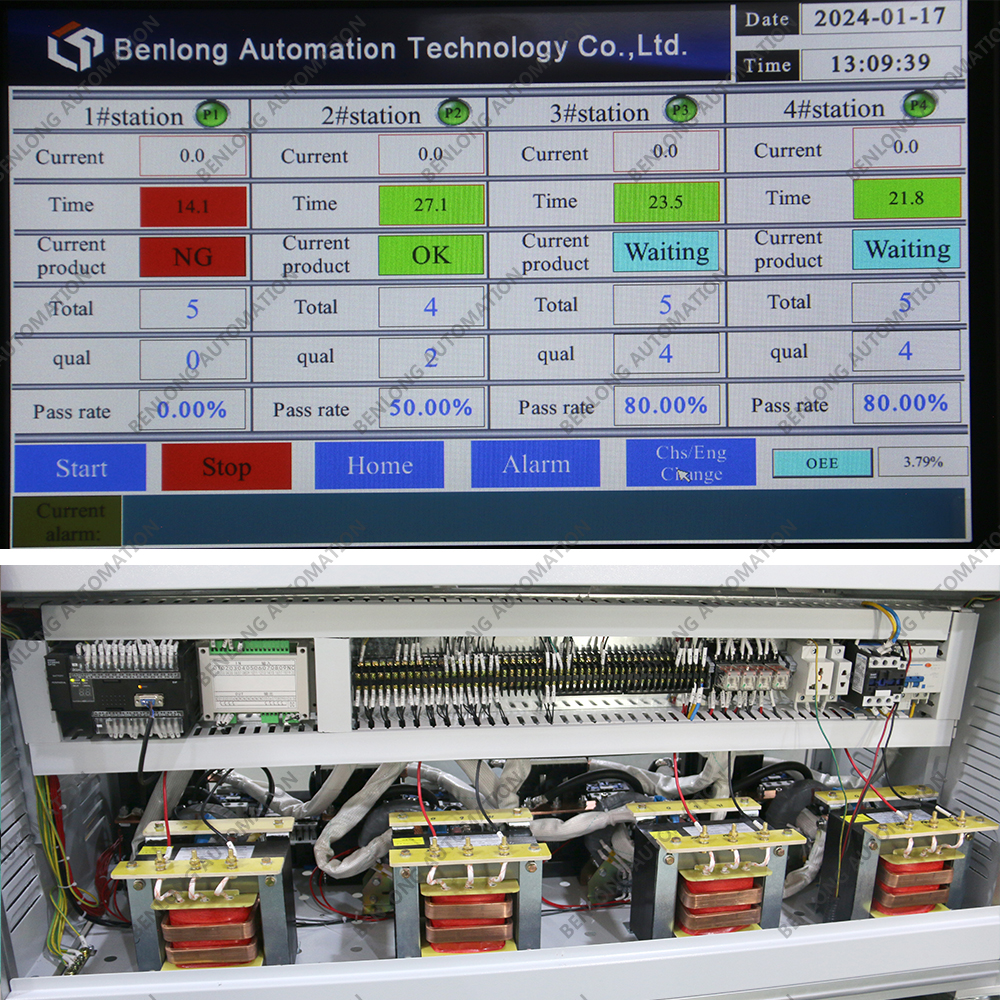Viewport: 1000px width, 1000px height.
Task: Click the green P1 indicator for 1#station
Action: 211,114
